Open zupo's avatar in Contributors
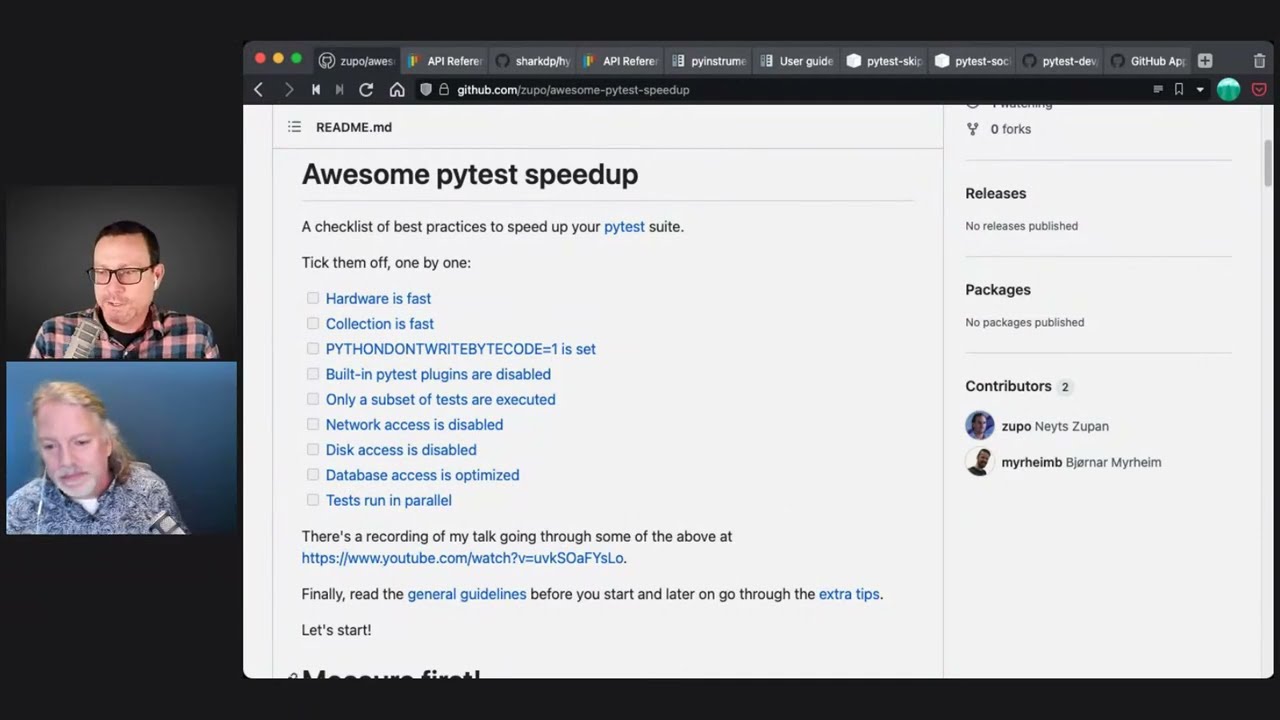1280x720 pixels. click(980, 425)
